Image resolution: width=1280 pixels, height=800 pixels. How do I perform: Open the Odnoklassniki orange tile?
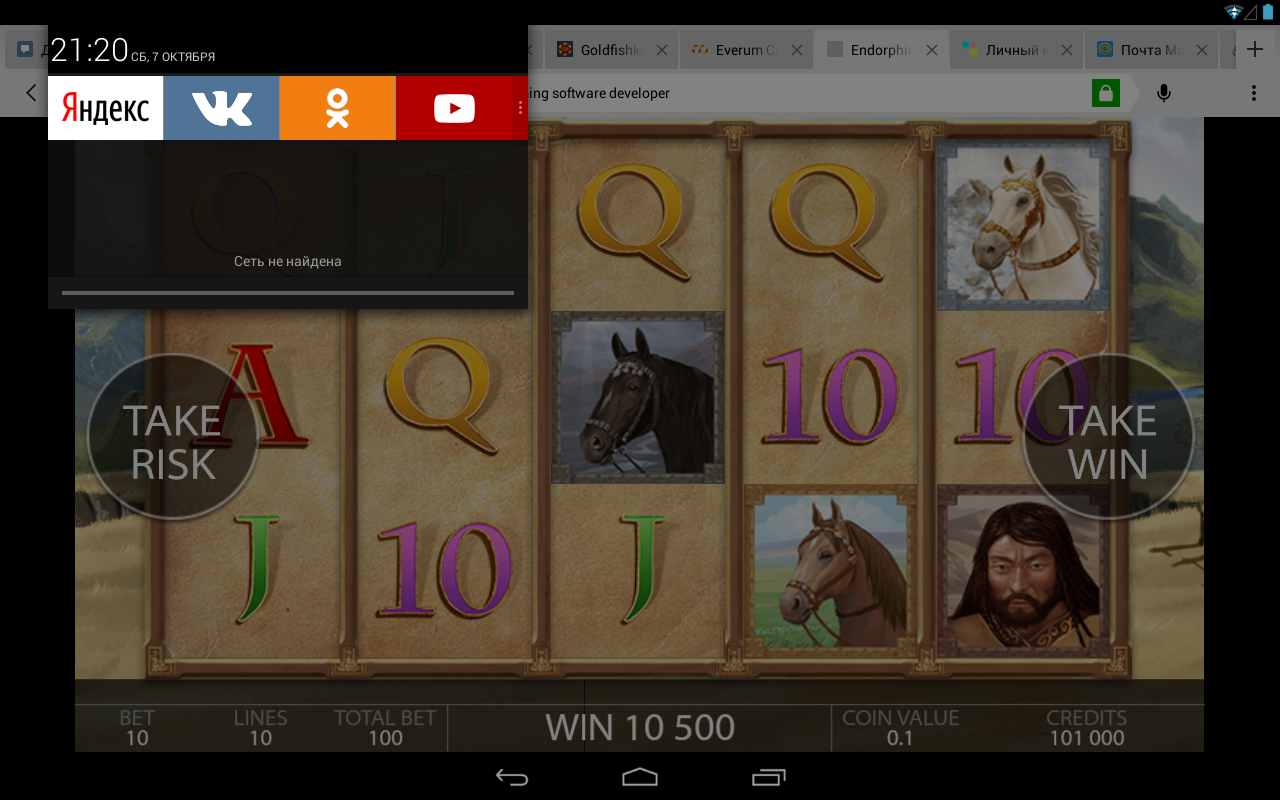[x=337, y=107]
